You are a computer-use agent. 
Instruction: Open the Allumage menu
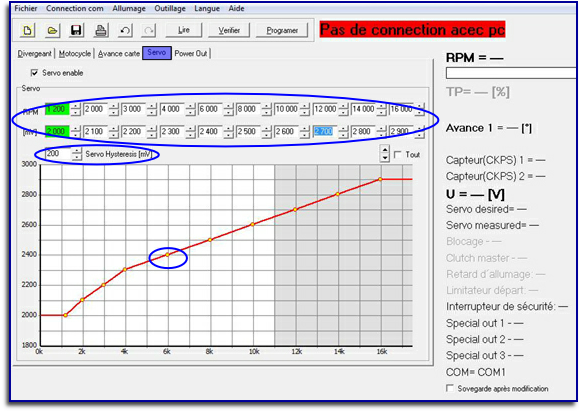129,8
